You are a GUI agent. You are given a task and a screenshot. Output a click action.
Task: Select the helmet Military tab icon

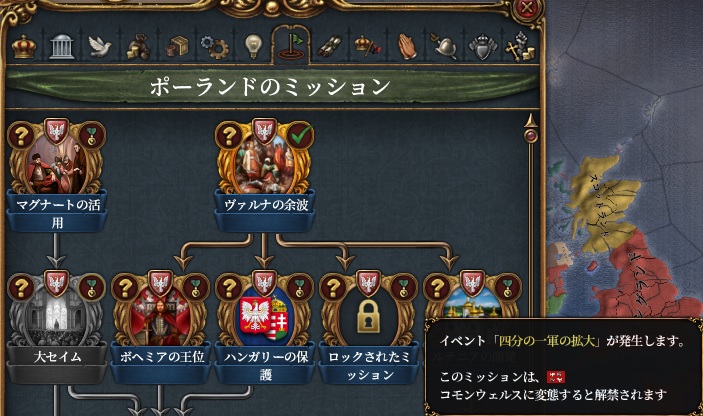coord(443,47)
